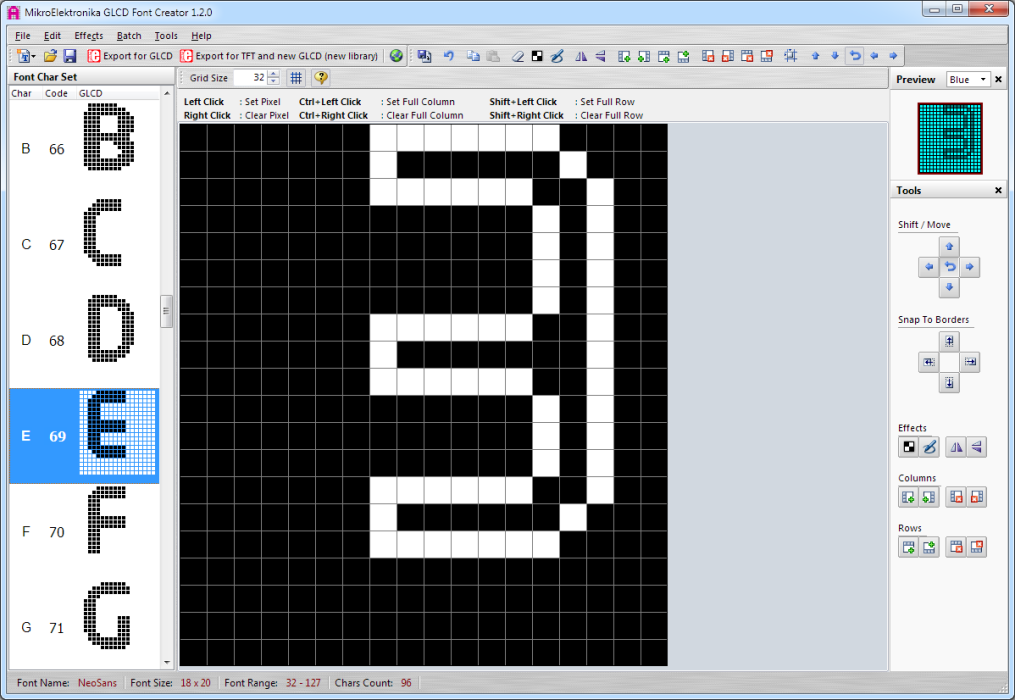Decrease Grid Size with the down spinner
1015x700 pixels.
coord(274,82)
